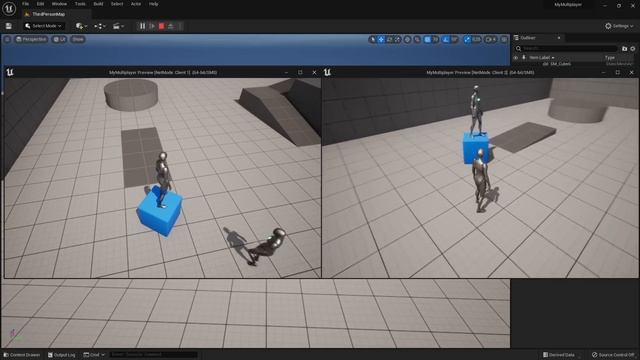This screenshot has height=360, width=640.
Task: Activate the Translate gizmo tool
Action: pyautogui.click(x=381, y=40)
